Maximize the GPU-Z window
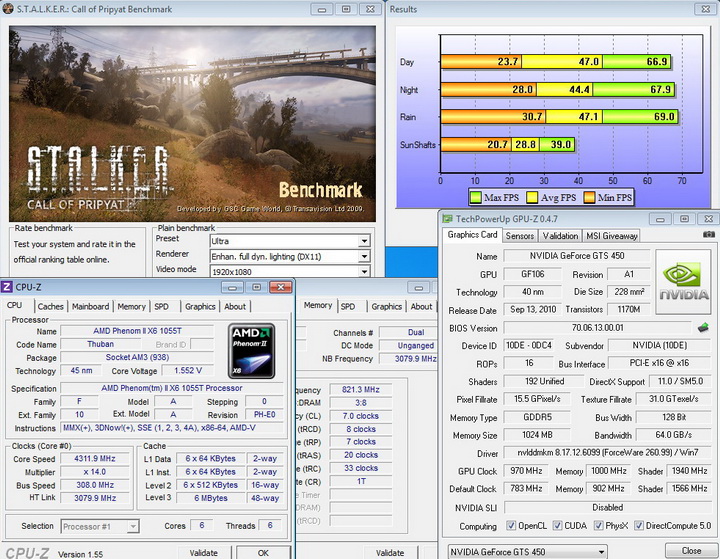This screenshot has width=720, height=559. (684, 219)
